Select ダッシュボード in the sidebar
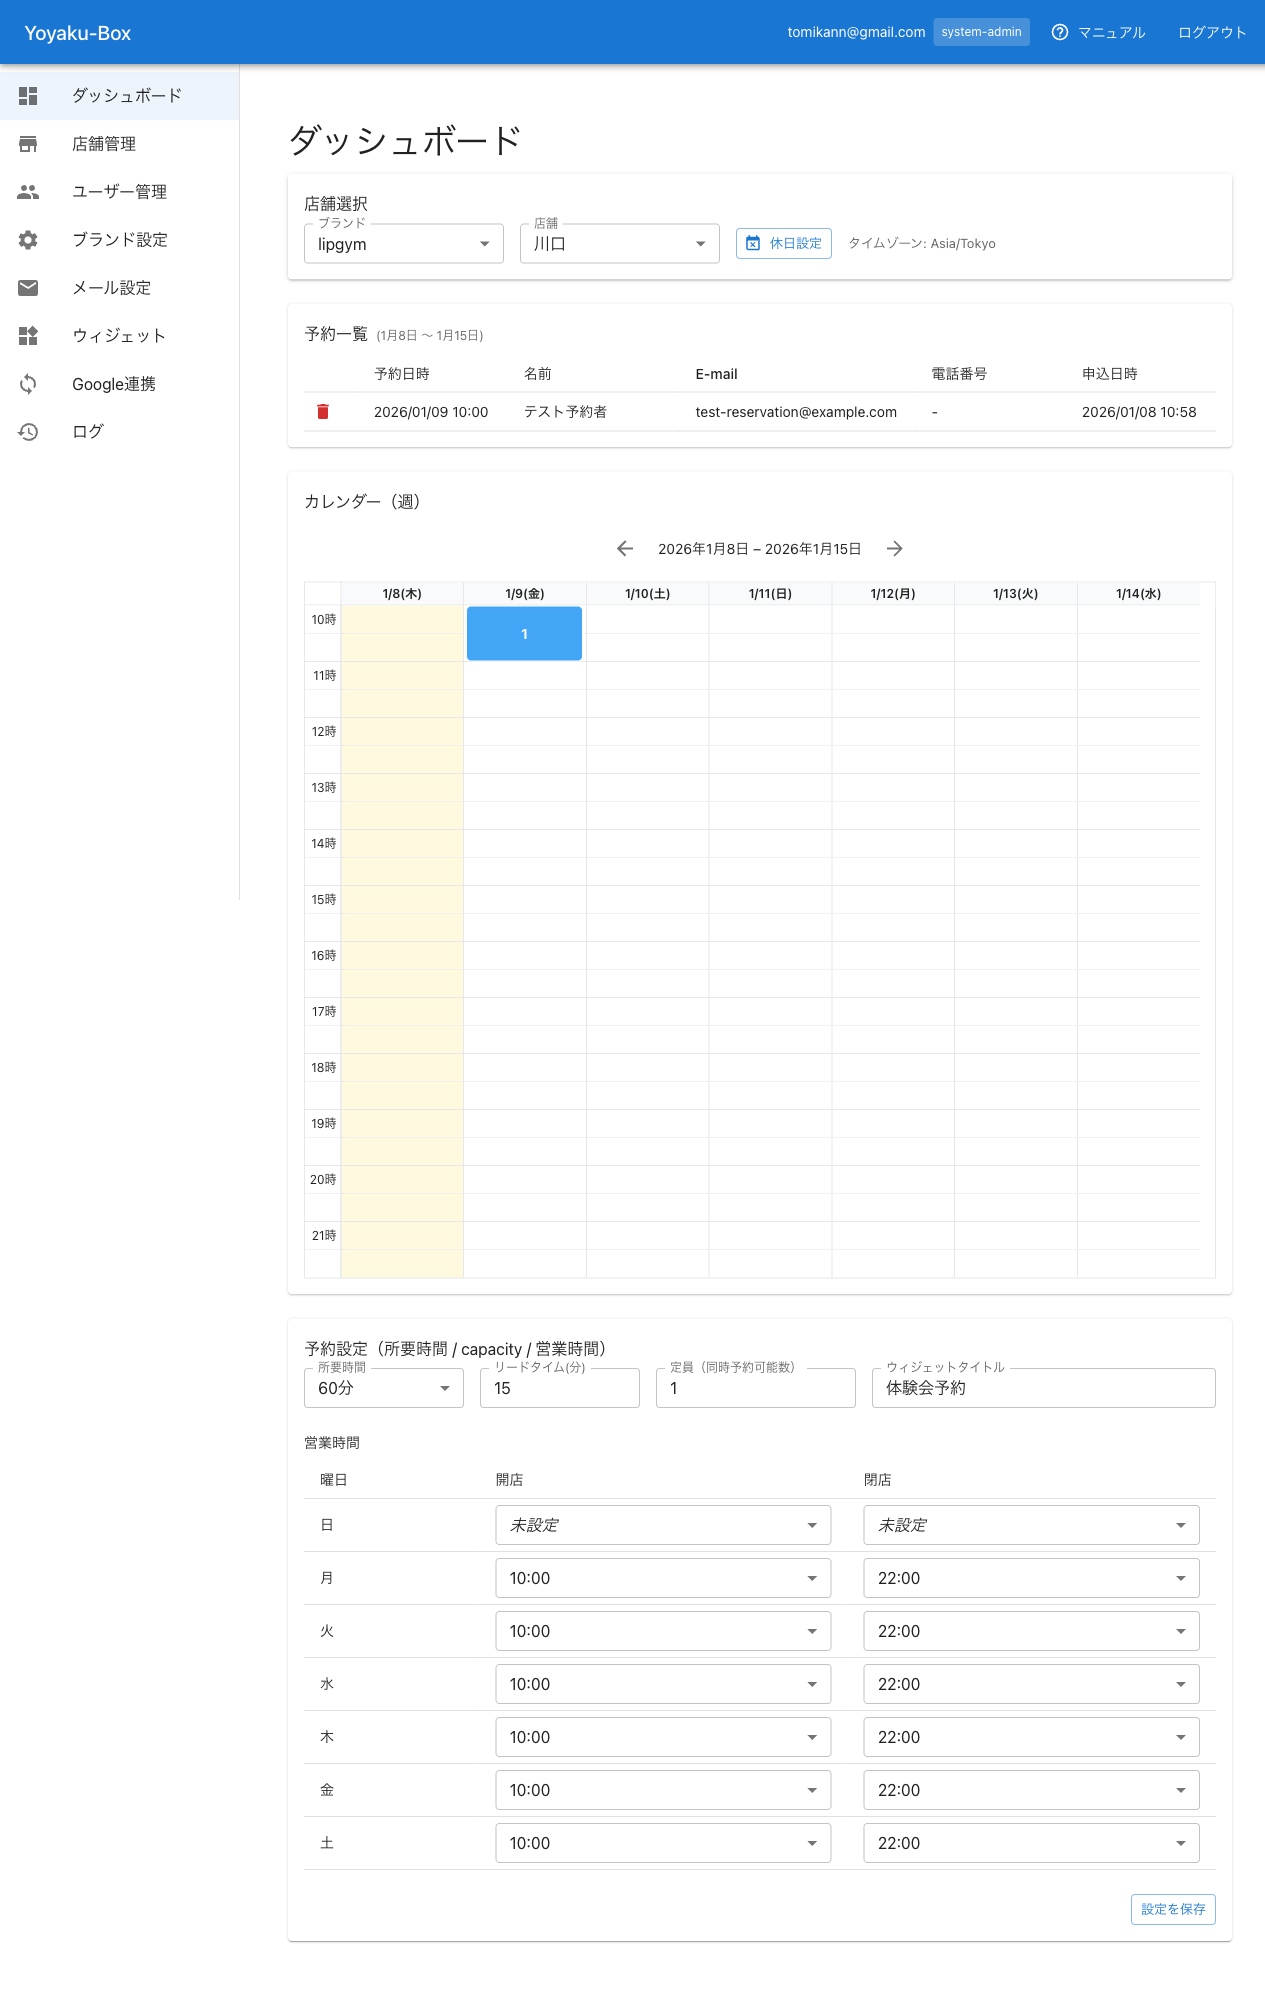The image size is (1265, 2012). 126,96
